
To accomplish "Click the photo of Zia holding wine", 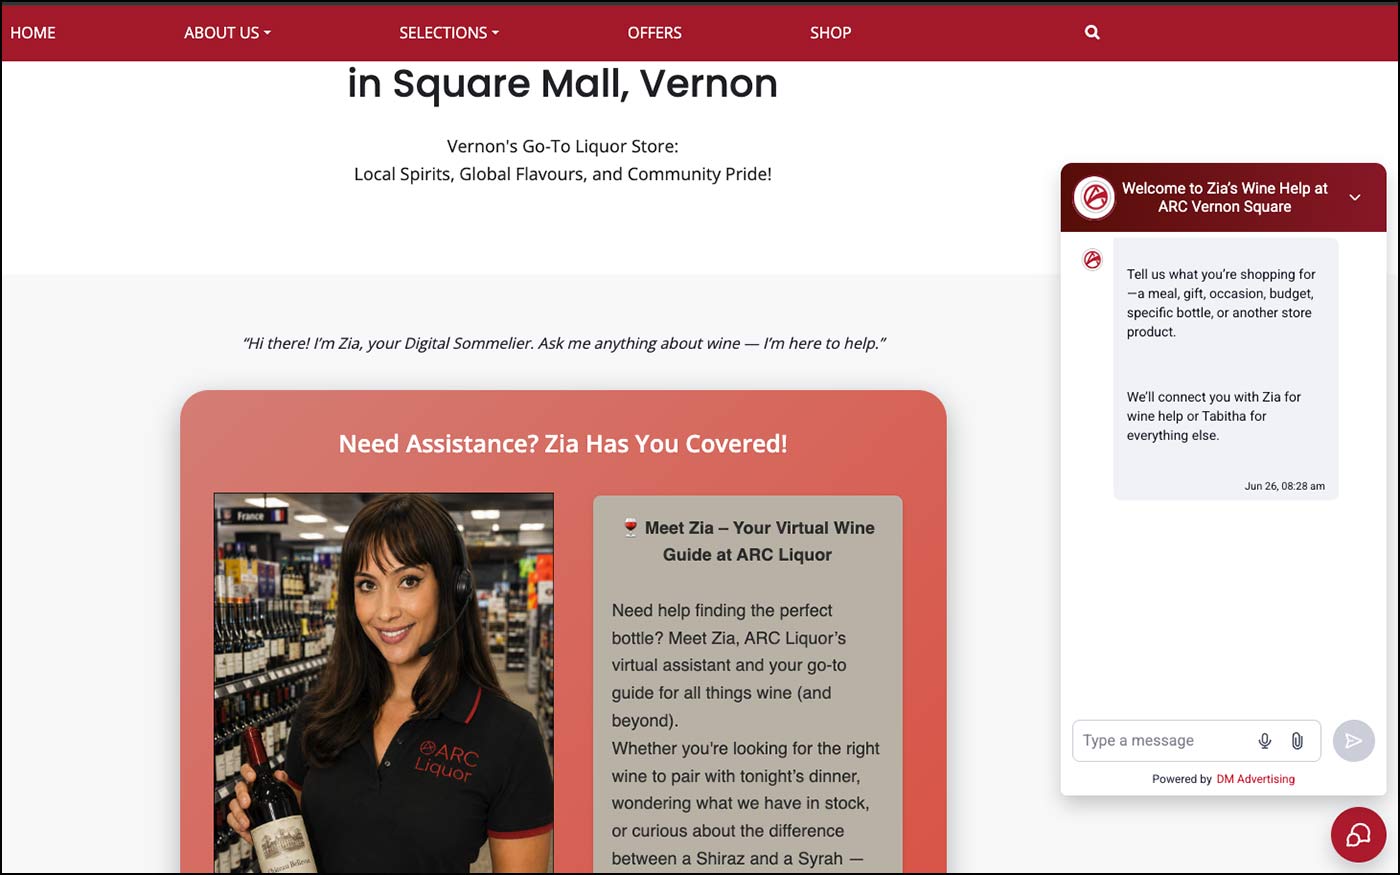I will 384,683.
